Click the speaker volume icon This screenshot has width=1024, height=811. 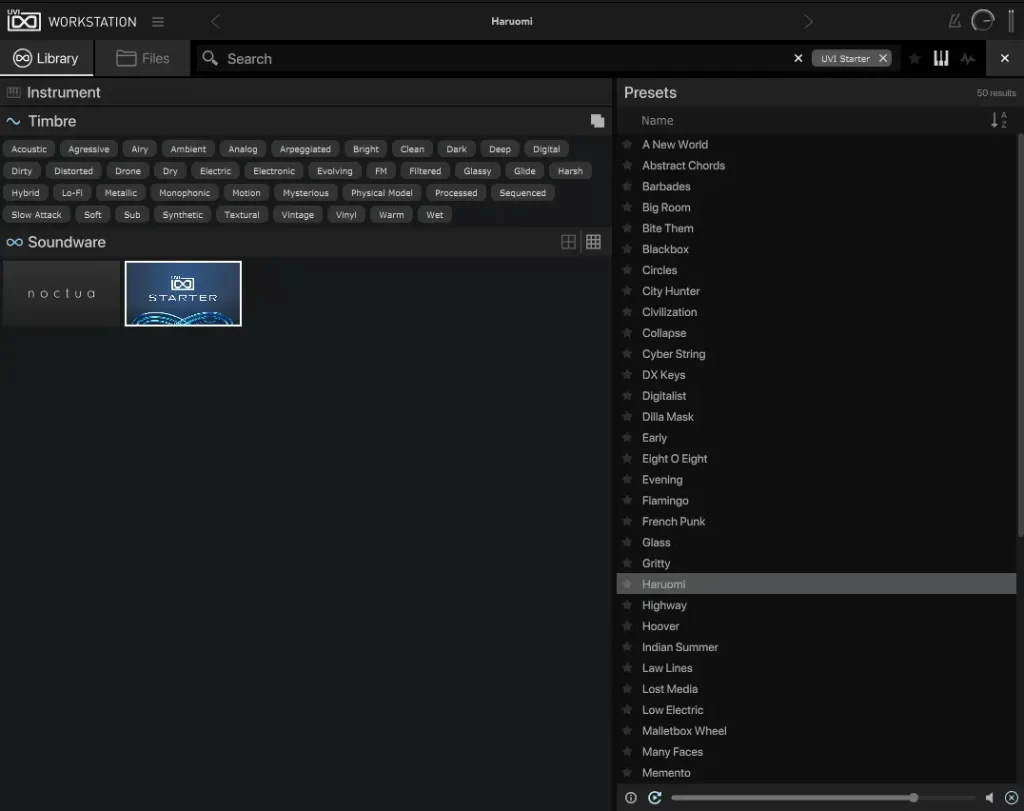[989, 797]
